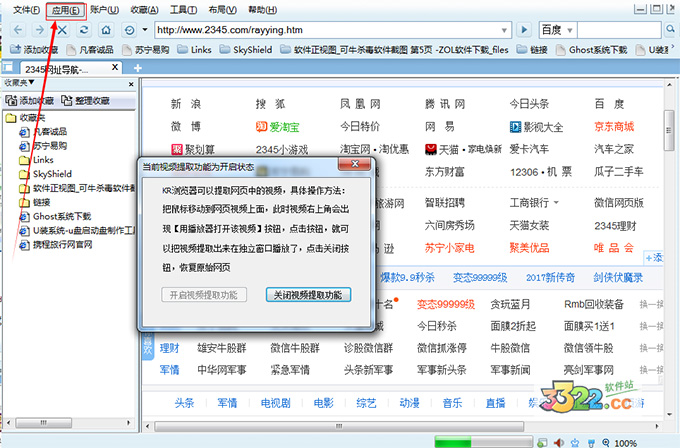
Task: Open the 帮助(H) menu
Action: pyautogui.click(x=262, y=10)
